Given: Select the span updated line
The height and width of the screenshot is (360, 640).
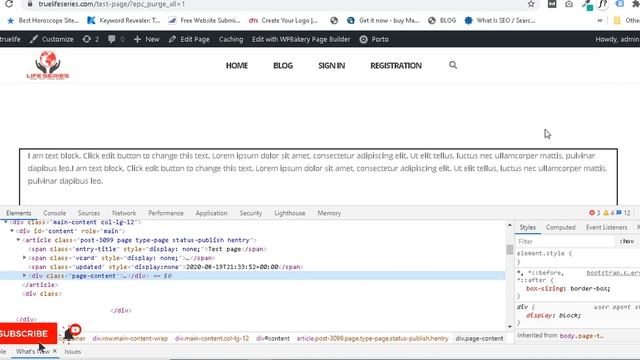Looking at the screenshot, I should tap(166, 267).
